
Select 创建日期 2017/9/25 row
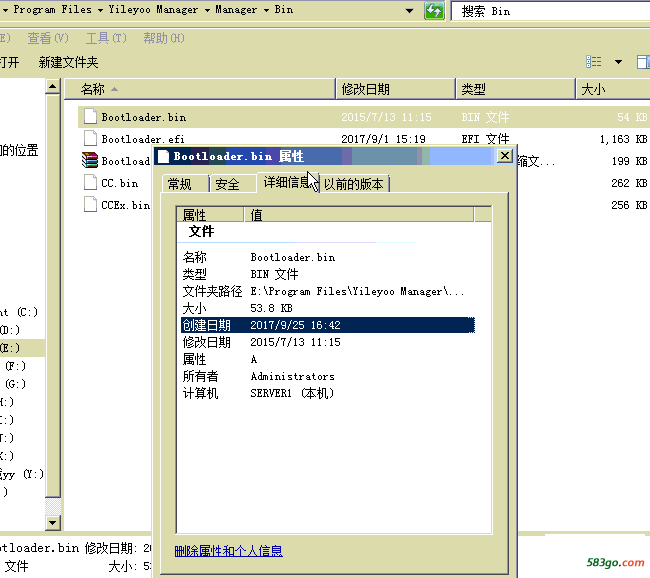(x=327, y=325)
